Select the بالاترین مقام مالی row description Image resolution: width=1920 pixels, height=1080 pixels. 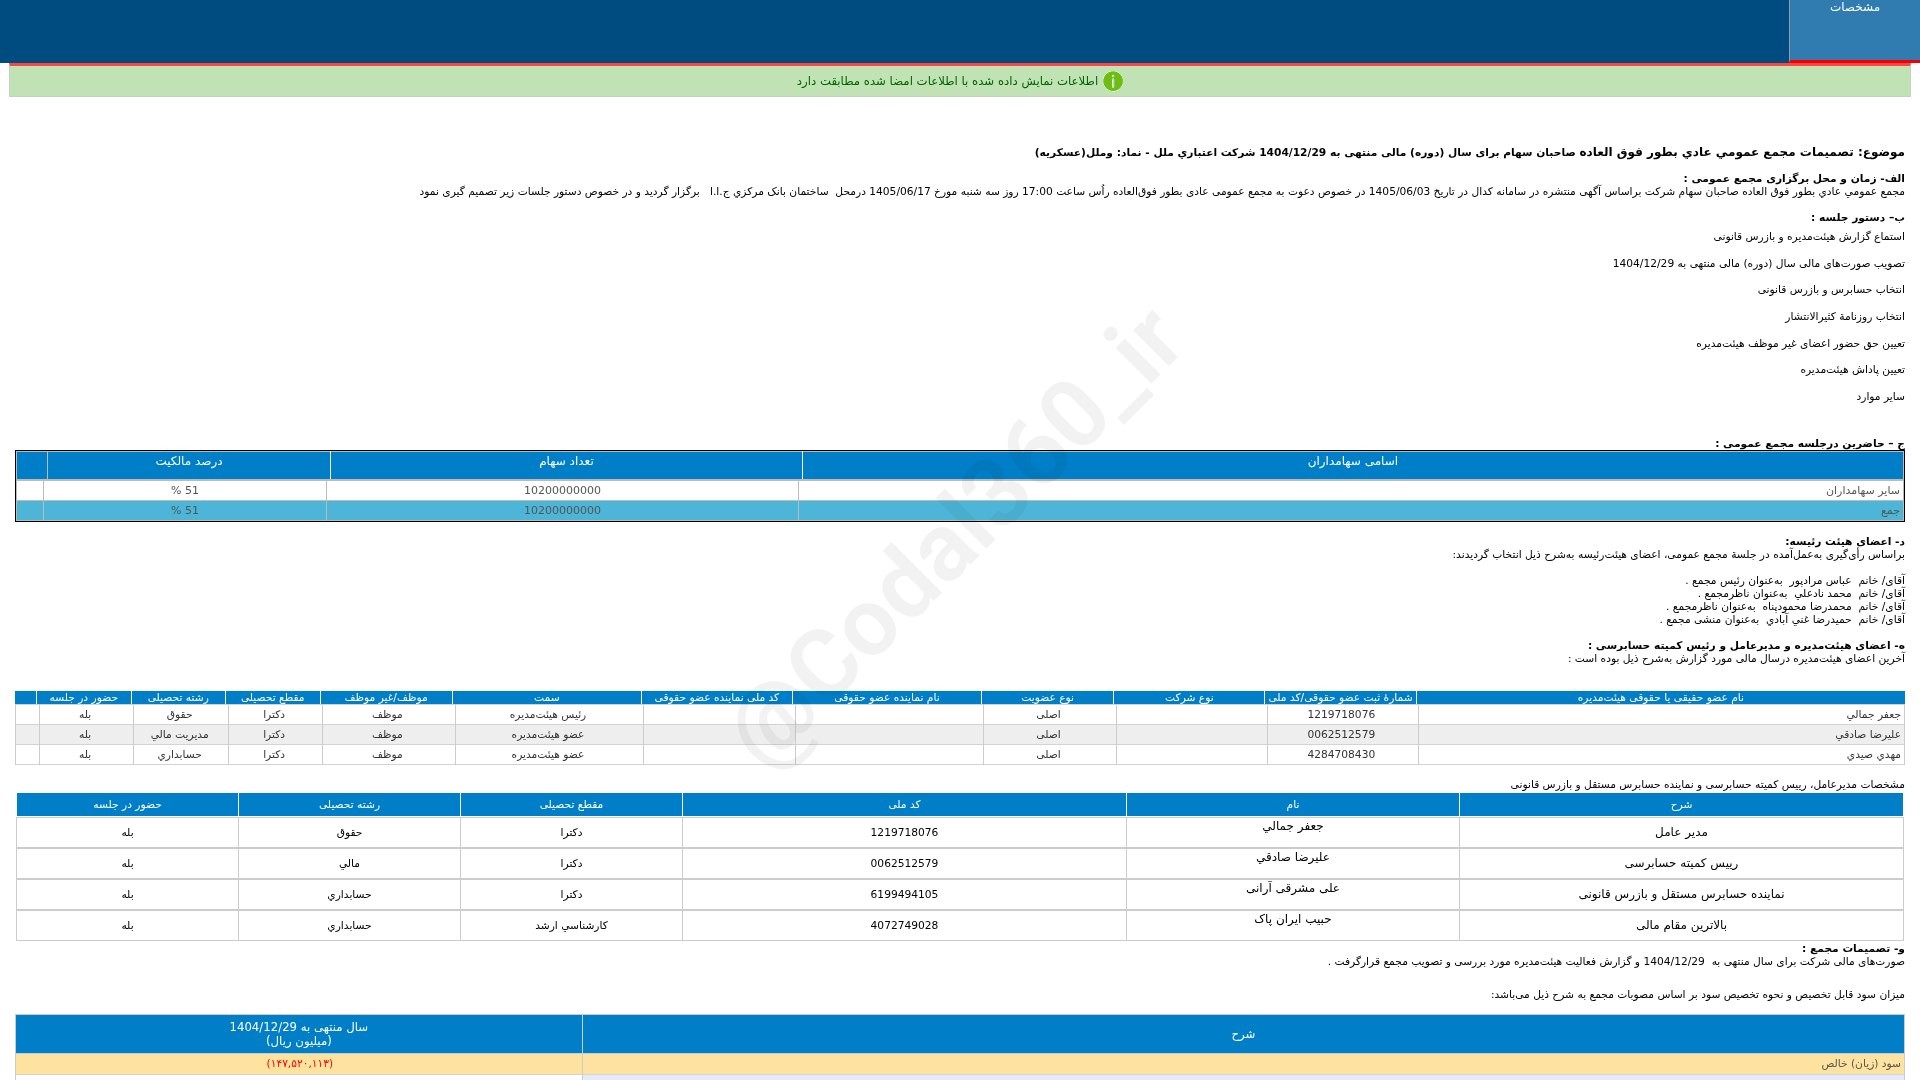point(1681,926)
